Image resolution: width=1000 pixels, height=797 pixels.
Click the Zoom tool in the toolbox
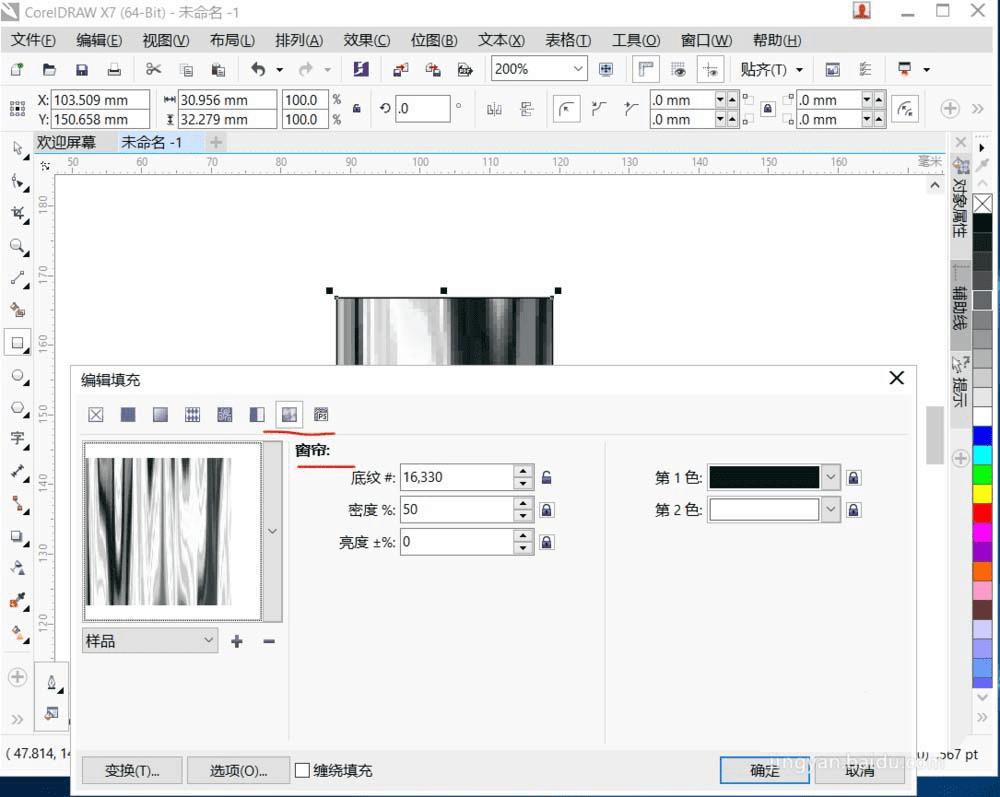tap(18, 246)
